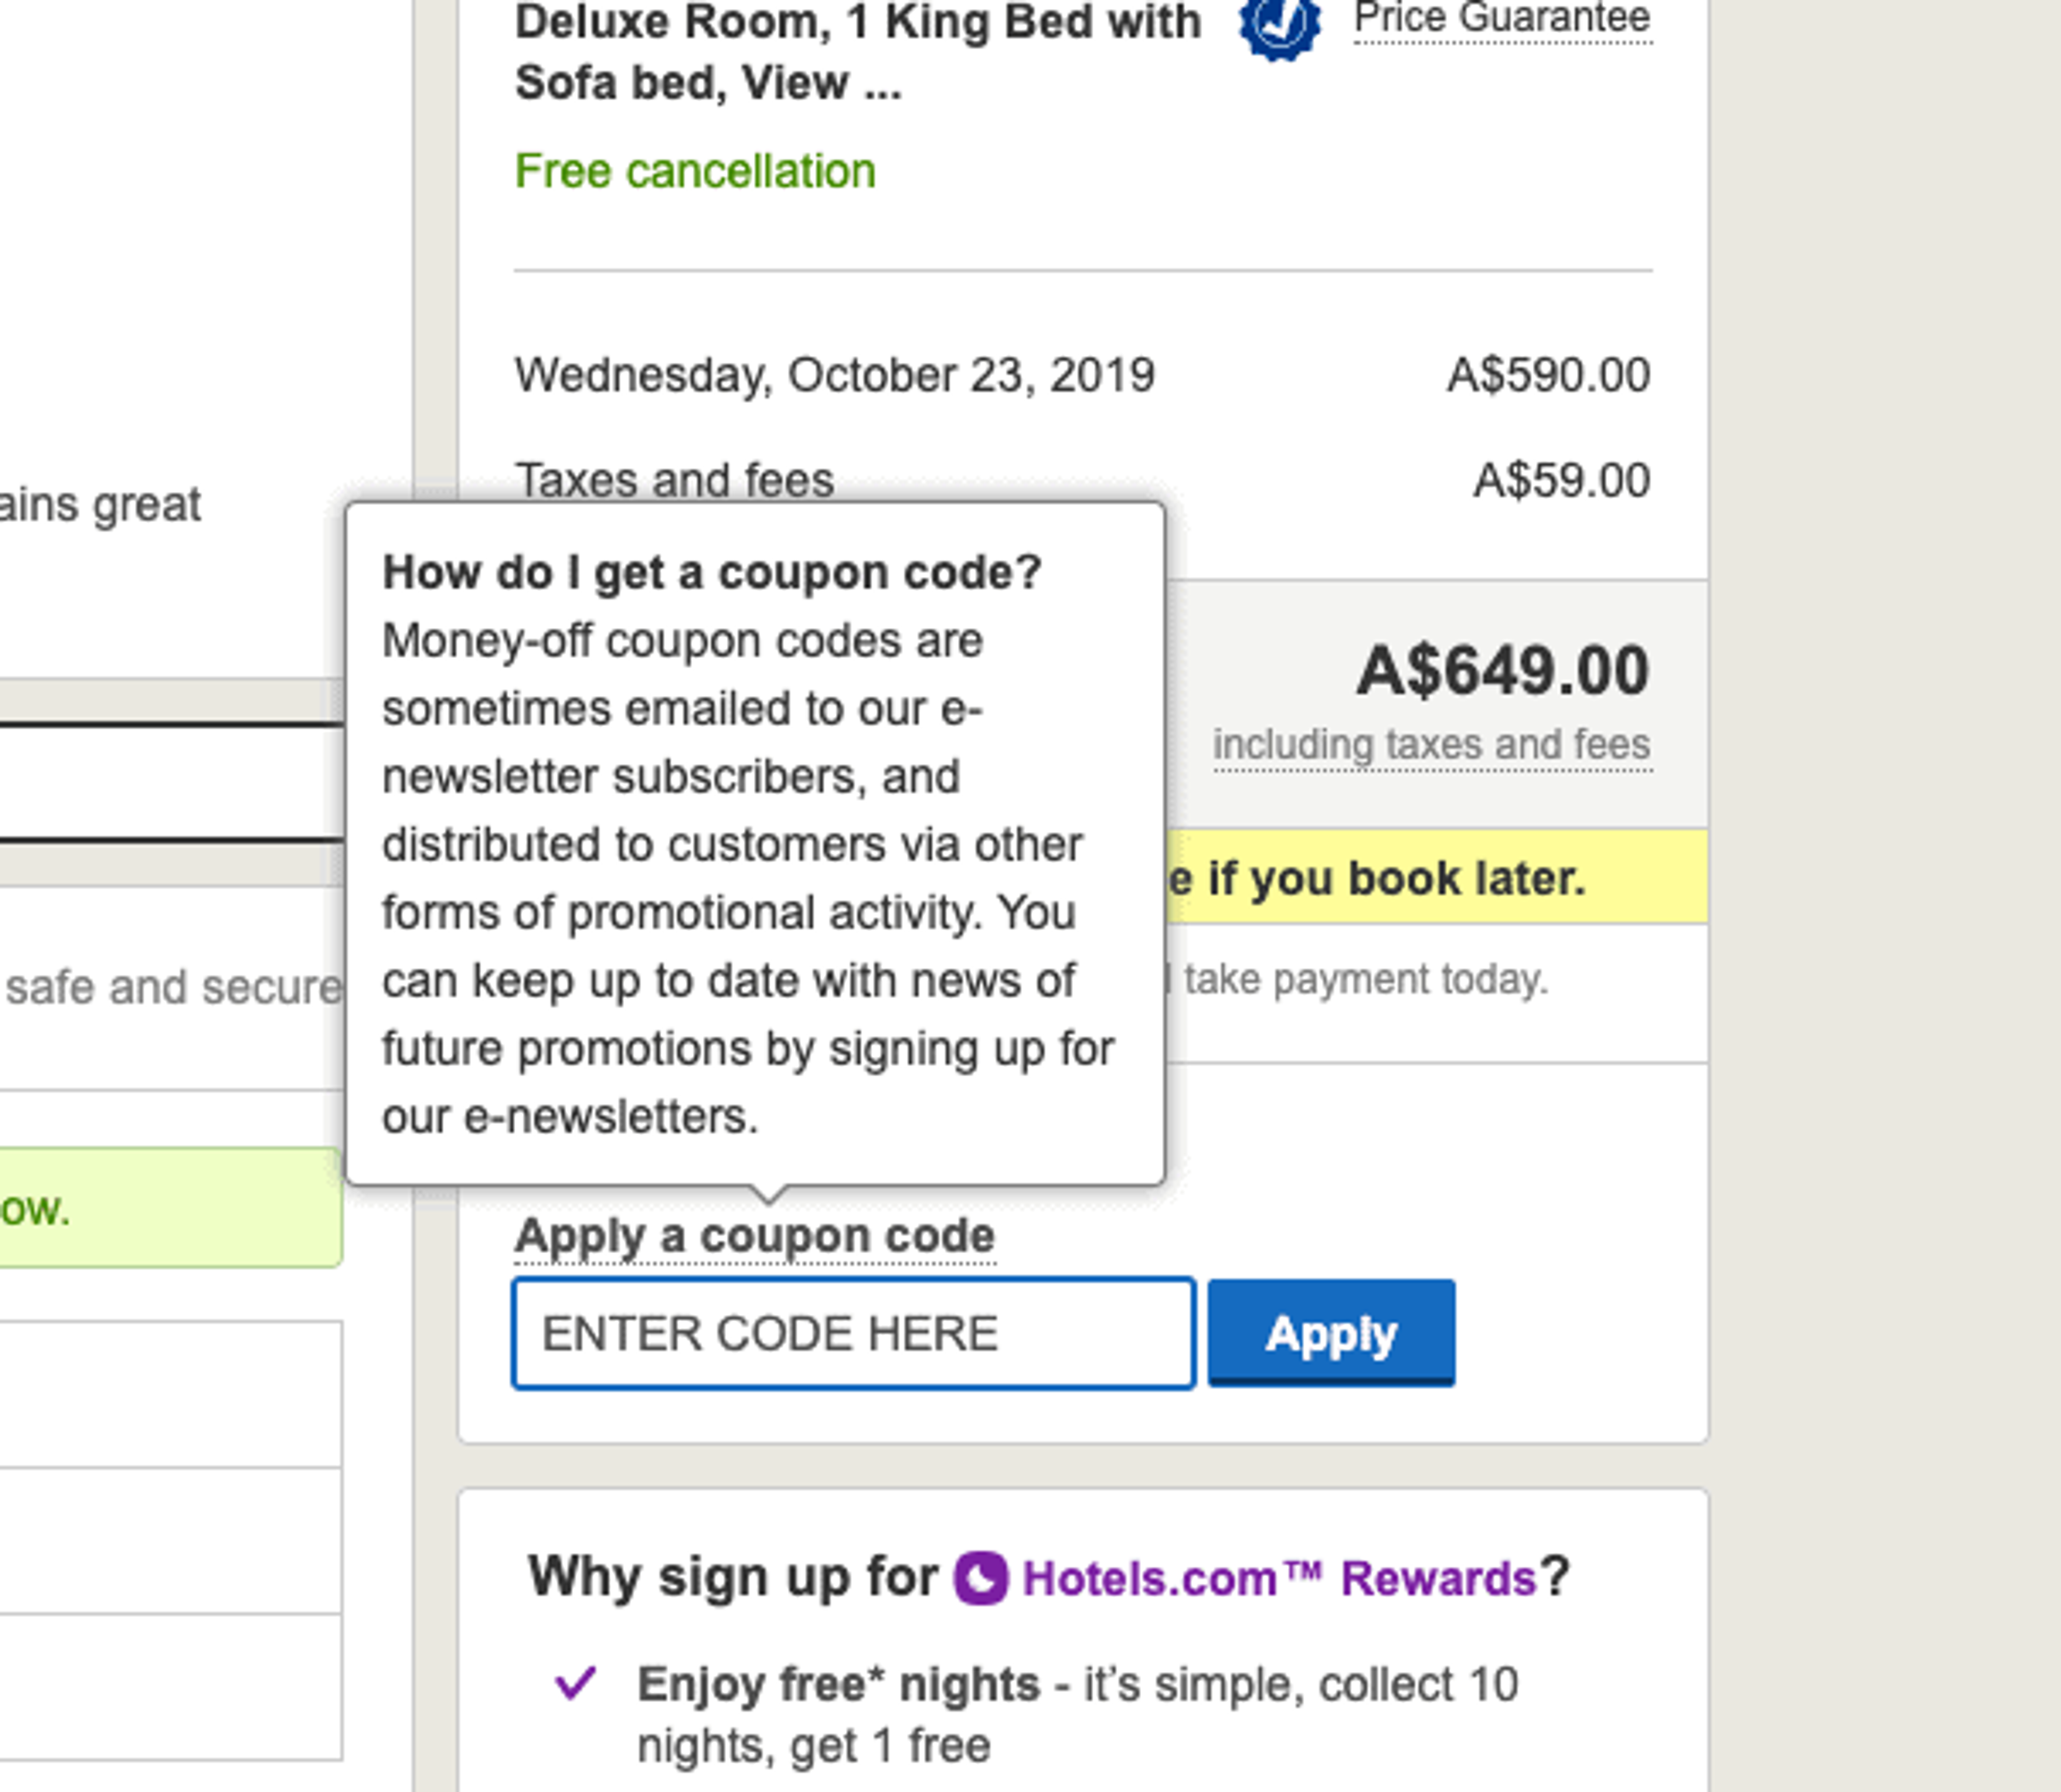Click the Wednesday, October 23, 2019 date line
Image resolution: width=2061 pixels, height=1792 pixels.
[x=834, y=376]
